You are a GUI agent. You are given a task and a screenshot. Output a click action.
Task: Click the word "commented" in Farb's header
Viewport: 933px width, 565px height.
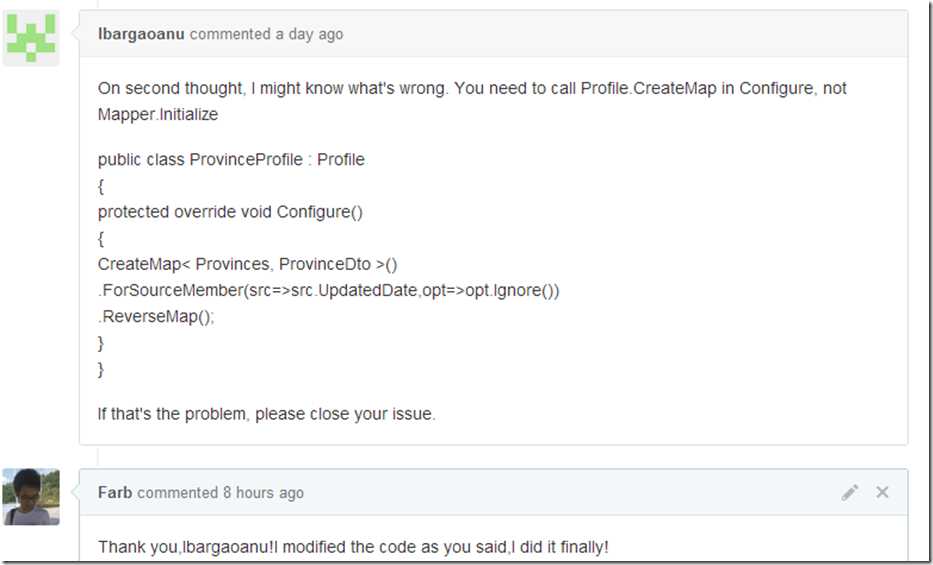coord(177,492)
